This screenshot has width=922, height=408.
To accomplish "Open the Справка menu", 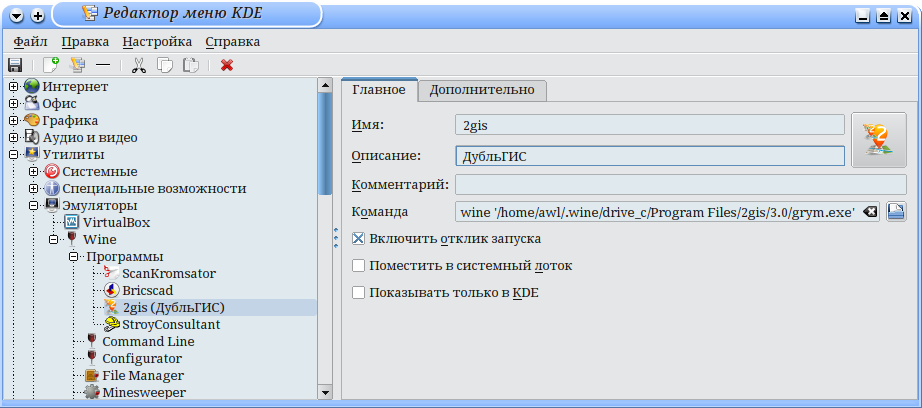I will click(x=233, y=42).
